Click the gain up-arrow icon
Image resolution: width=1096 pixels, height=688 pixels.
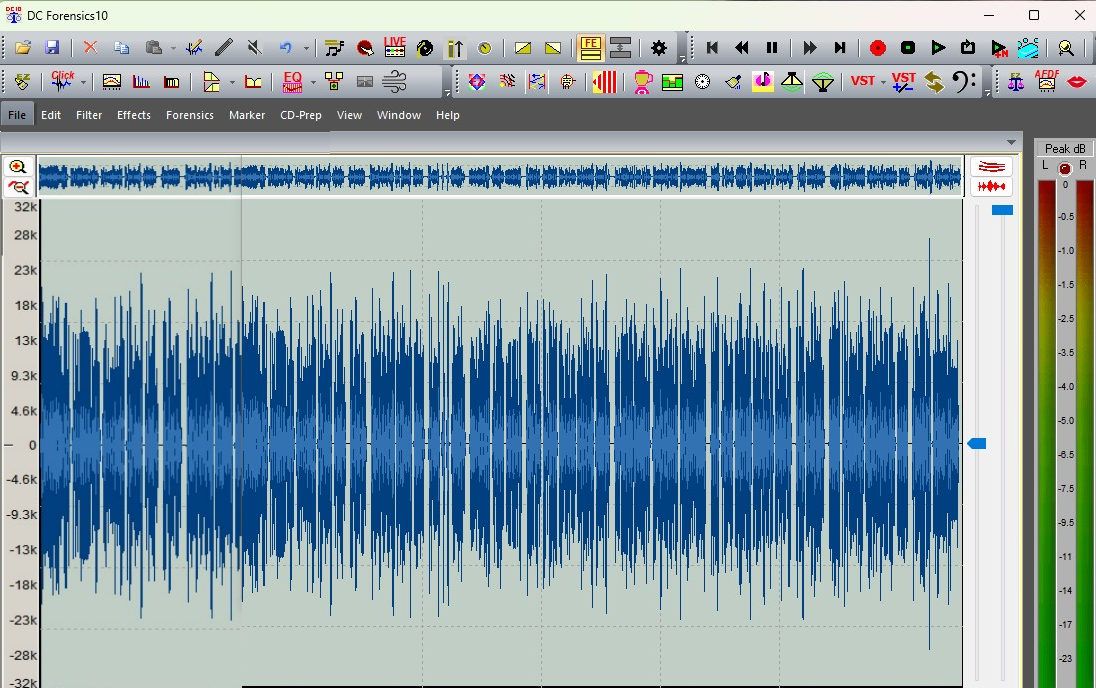point(455,48)
